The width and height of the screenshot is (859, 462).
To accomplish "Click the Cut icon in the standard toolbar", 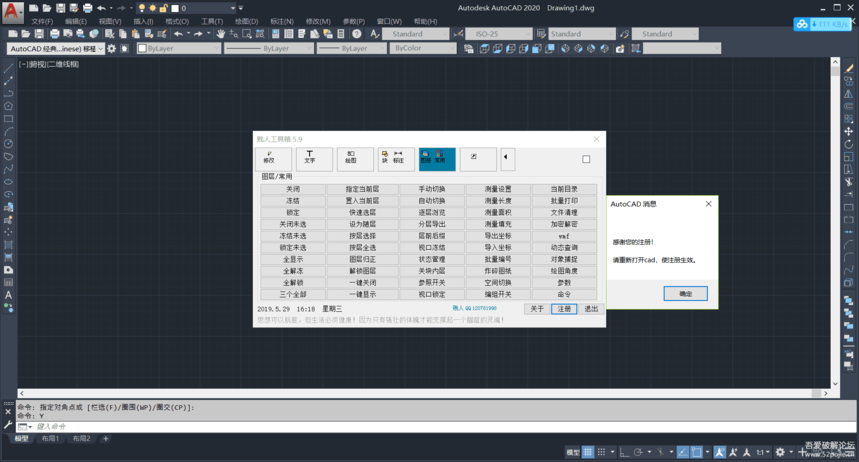I will [x=110, y=34].
